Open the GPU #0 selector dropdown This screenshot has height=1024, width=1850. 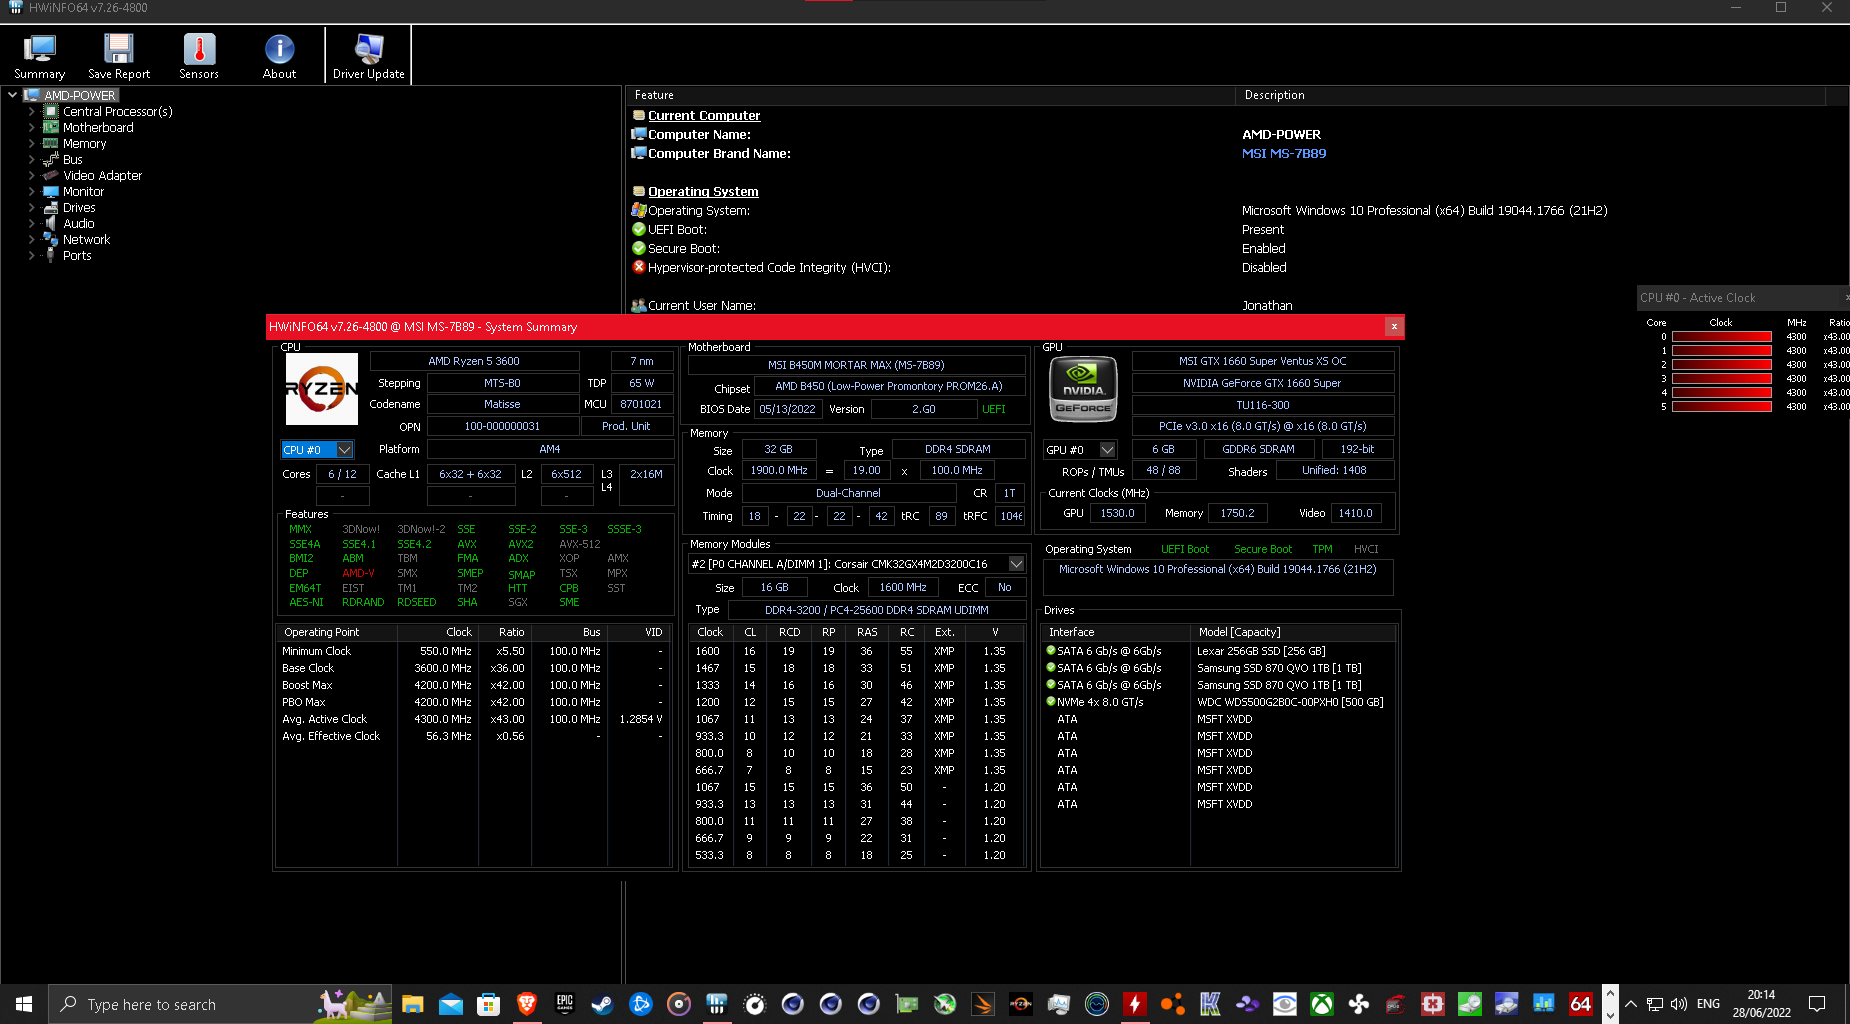point(1080,450)
